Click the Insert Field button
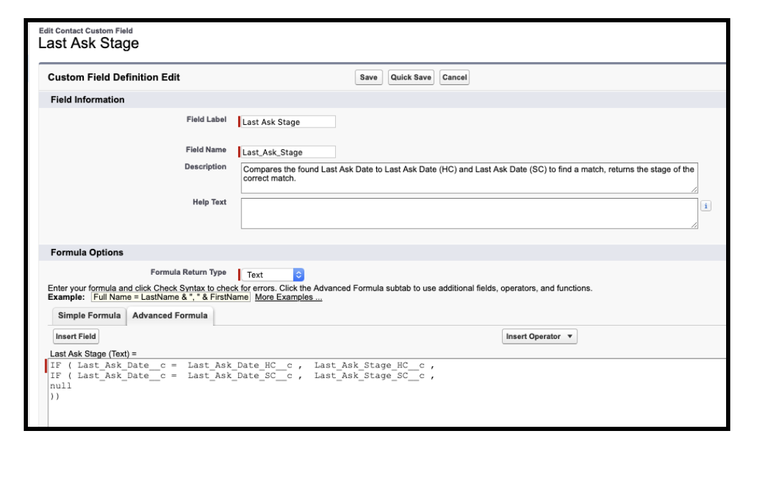This screenshot has width=768, height=477. pyautogui.click(x=75, y=336)
